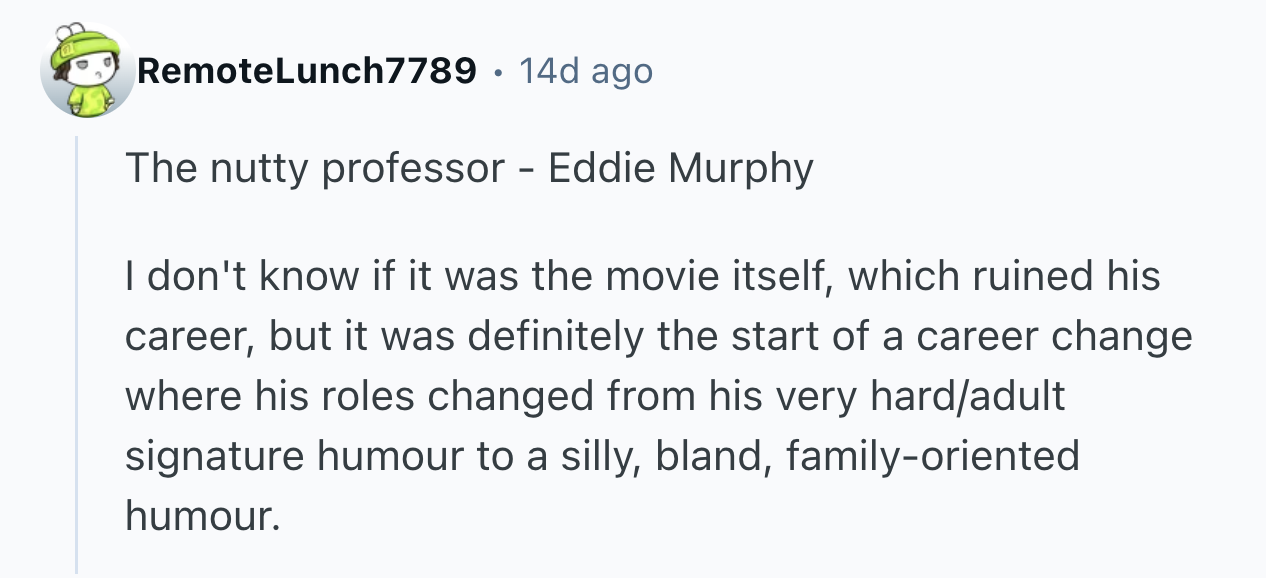Click the words "Eddie Murphy" in the comment
Screen dimensions: 1266x578
coord(680,169)
